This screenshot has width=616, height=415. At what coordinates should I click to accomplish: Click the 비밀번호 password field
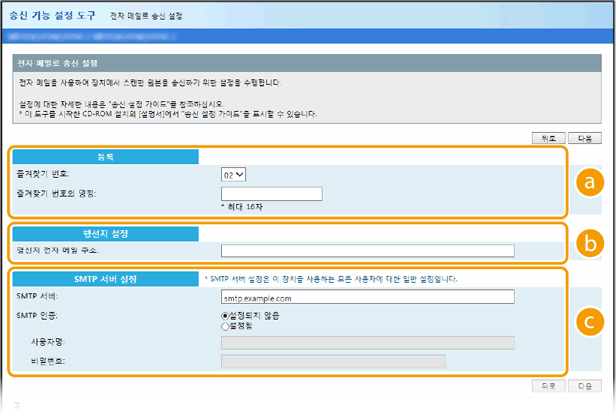click(x=333, y=361)
